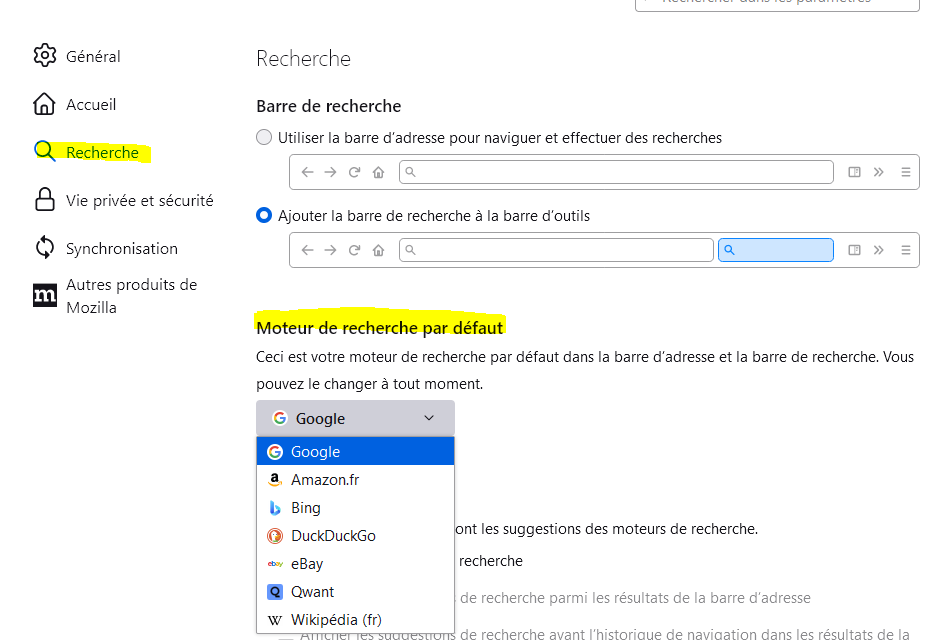The height and width of the screenshot is (640, 946).
Task: Choose Bing in the engine list
Action: 355,508
